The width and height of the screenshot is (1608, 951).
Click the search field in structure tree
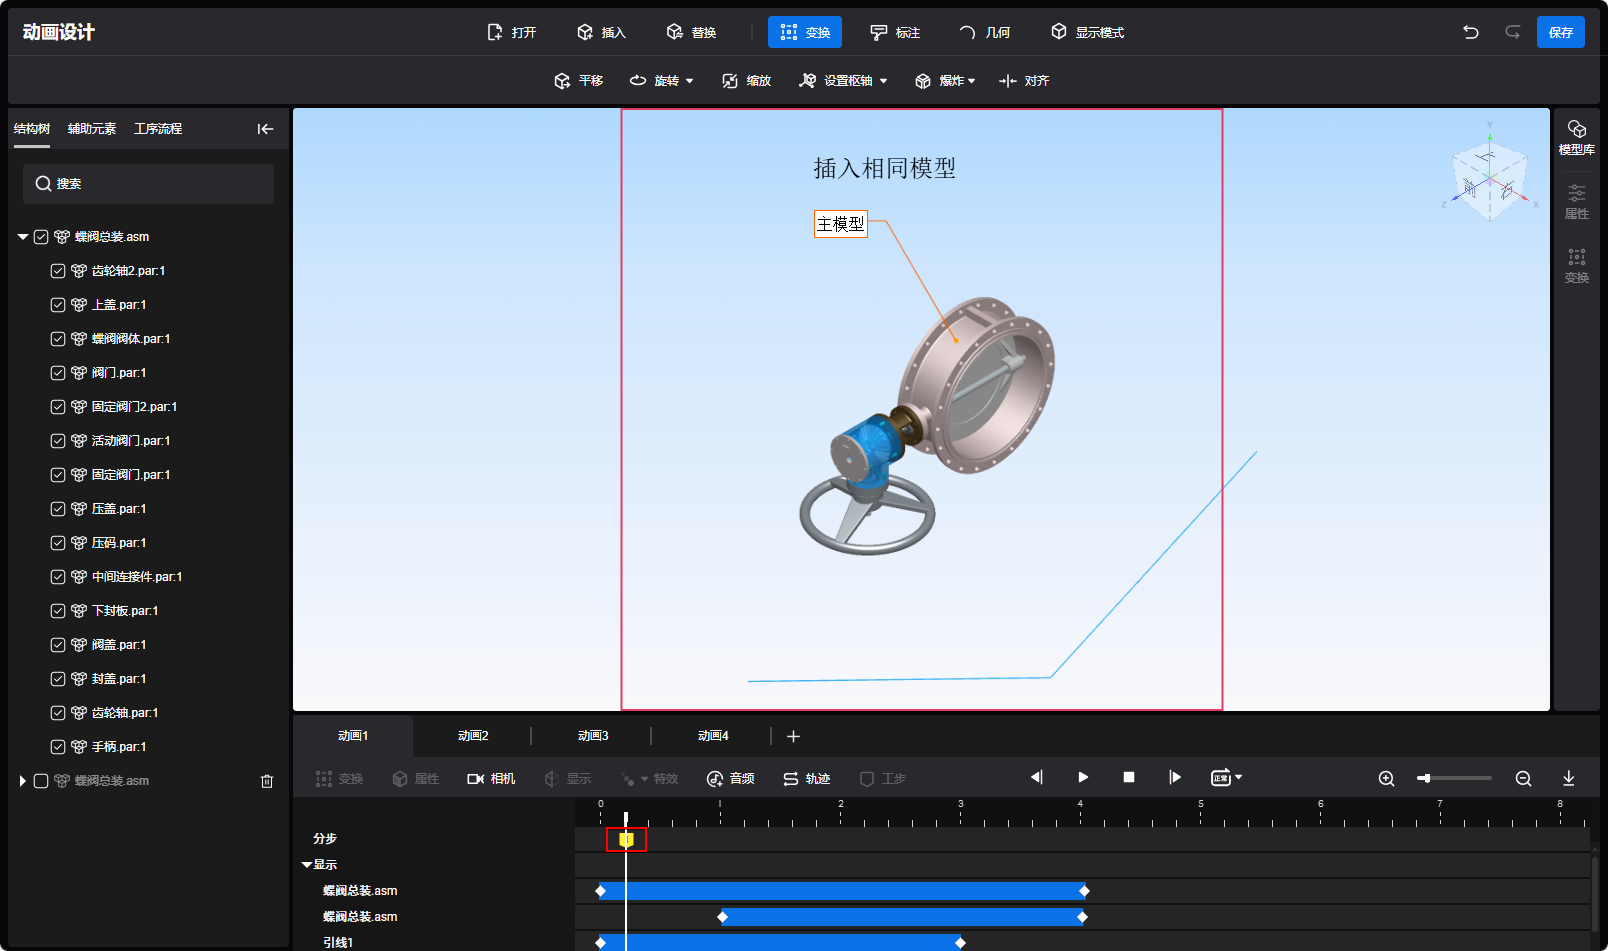148,184
